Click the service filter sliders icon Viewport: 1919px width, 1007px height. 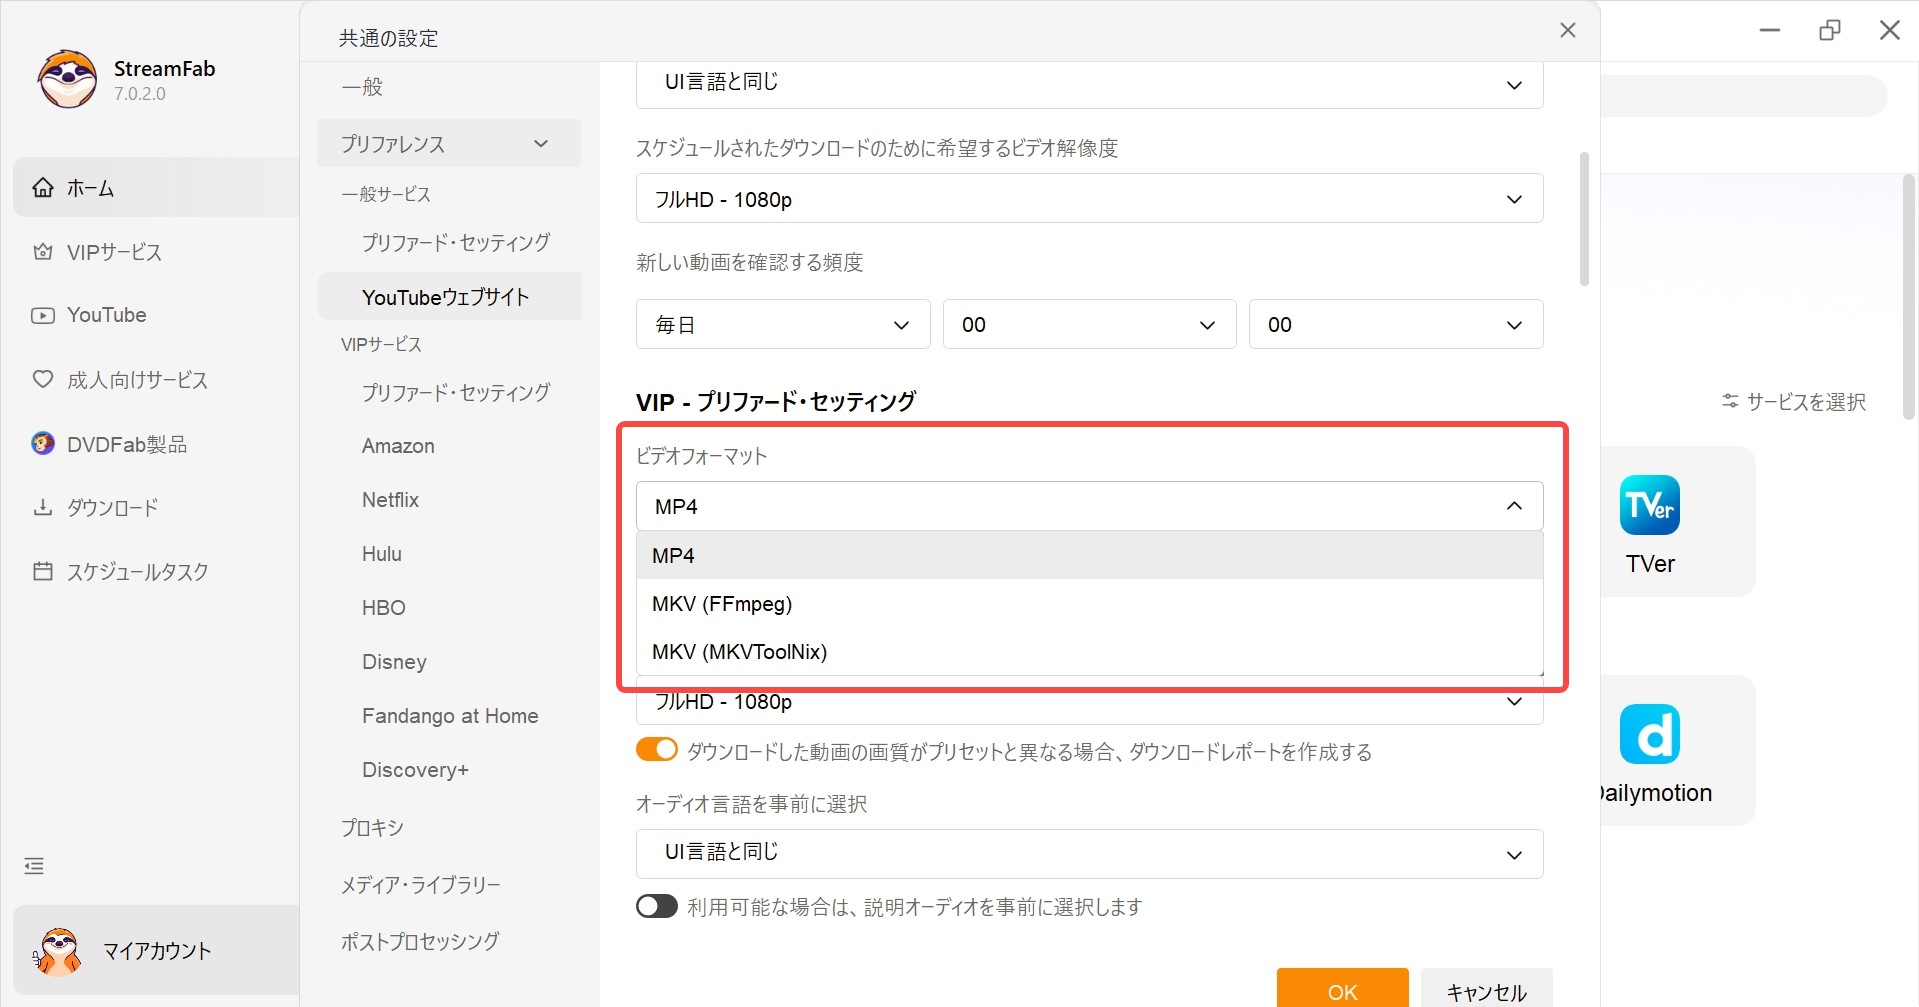click(1730, 401)
